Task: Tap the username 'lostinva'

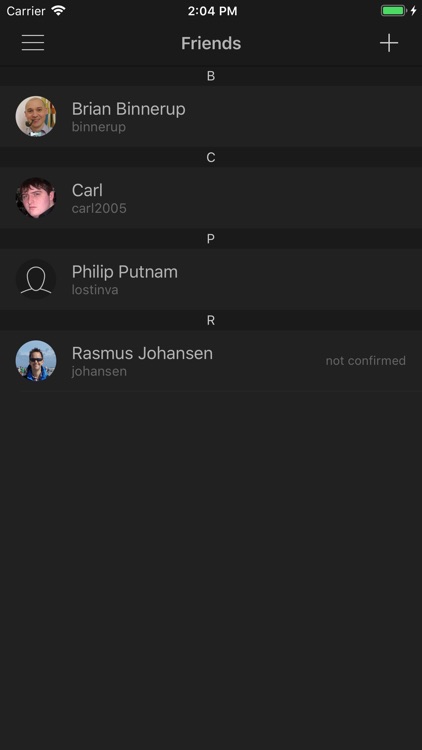Action: (95, 290)
